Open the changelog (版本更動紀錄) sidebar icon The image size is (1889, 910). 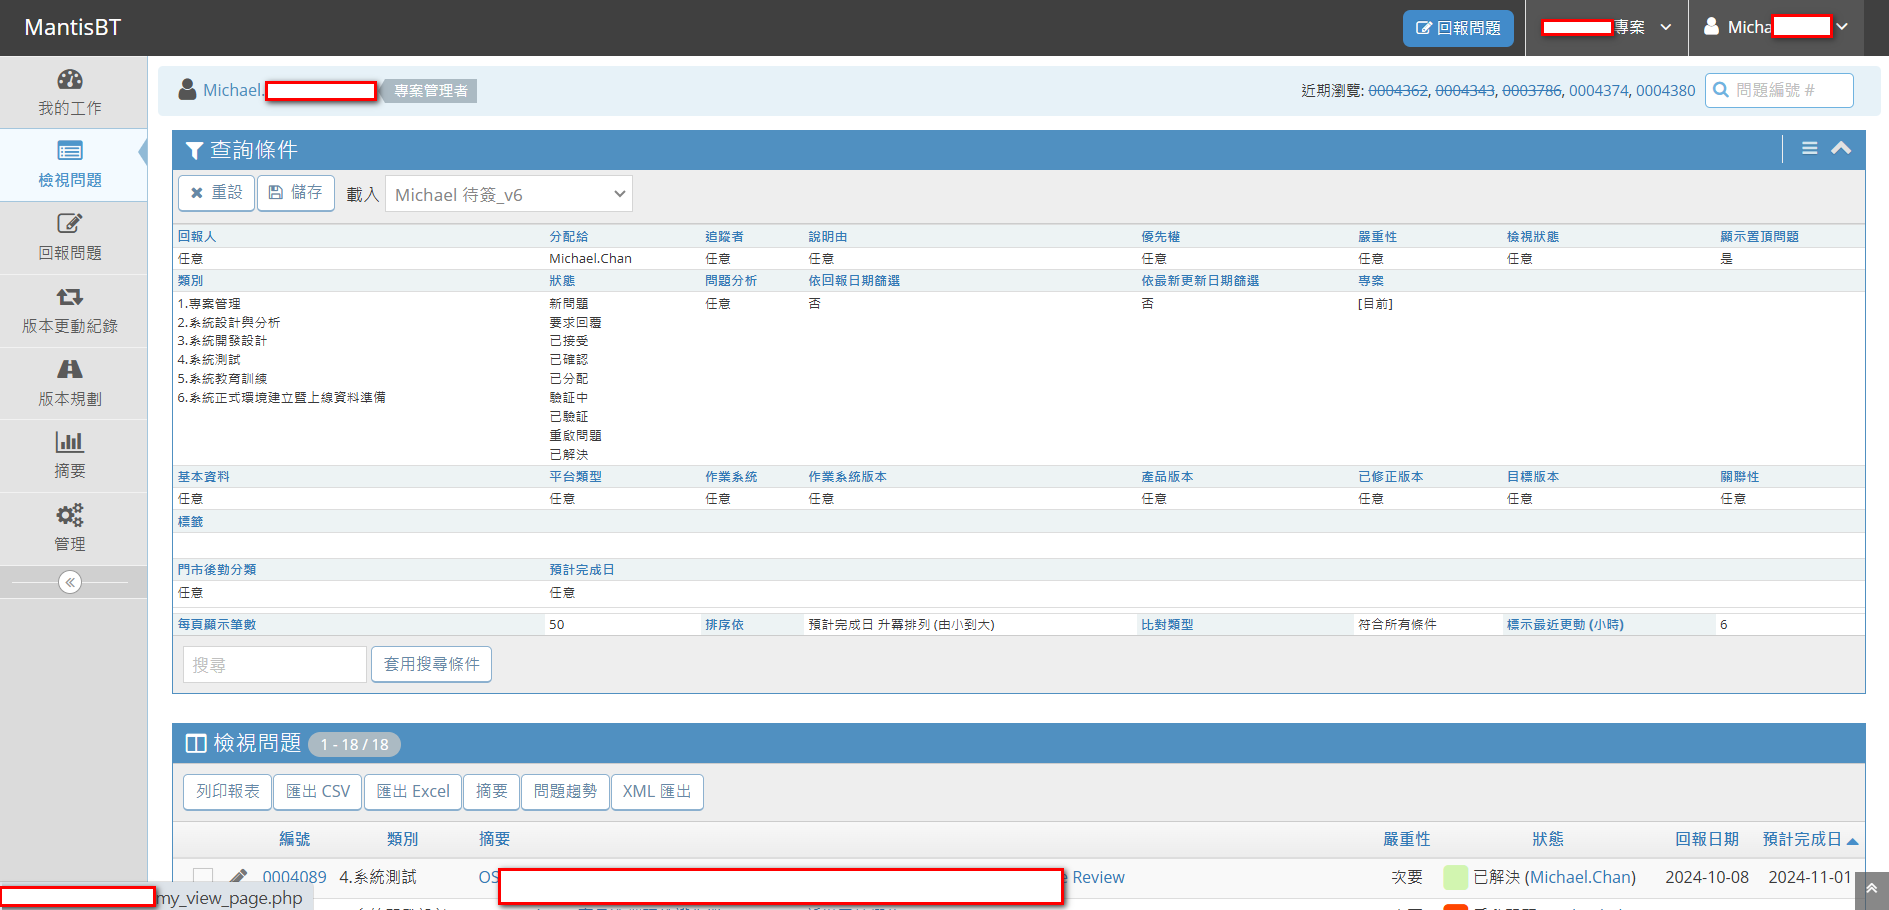click(70, 297)
